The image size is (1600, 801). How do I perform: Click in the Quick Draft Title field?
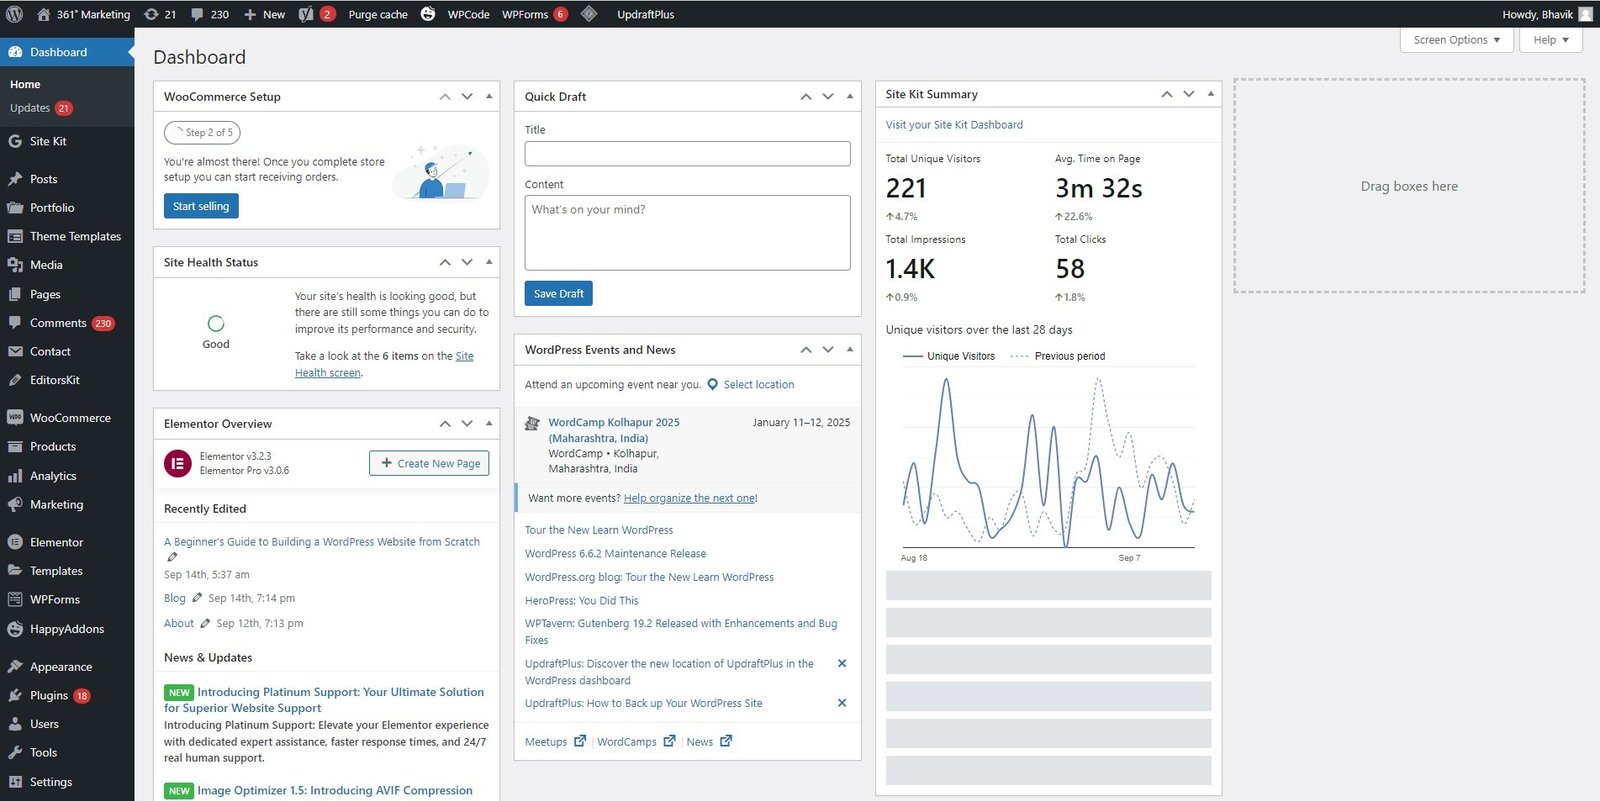tap(688, 153)
